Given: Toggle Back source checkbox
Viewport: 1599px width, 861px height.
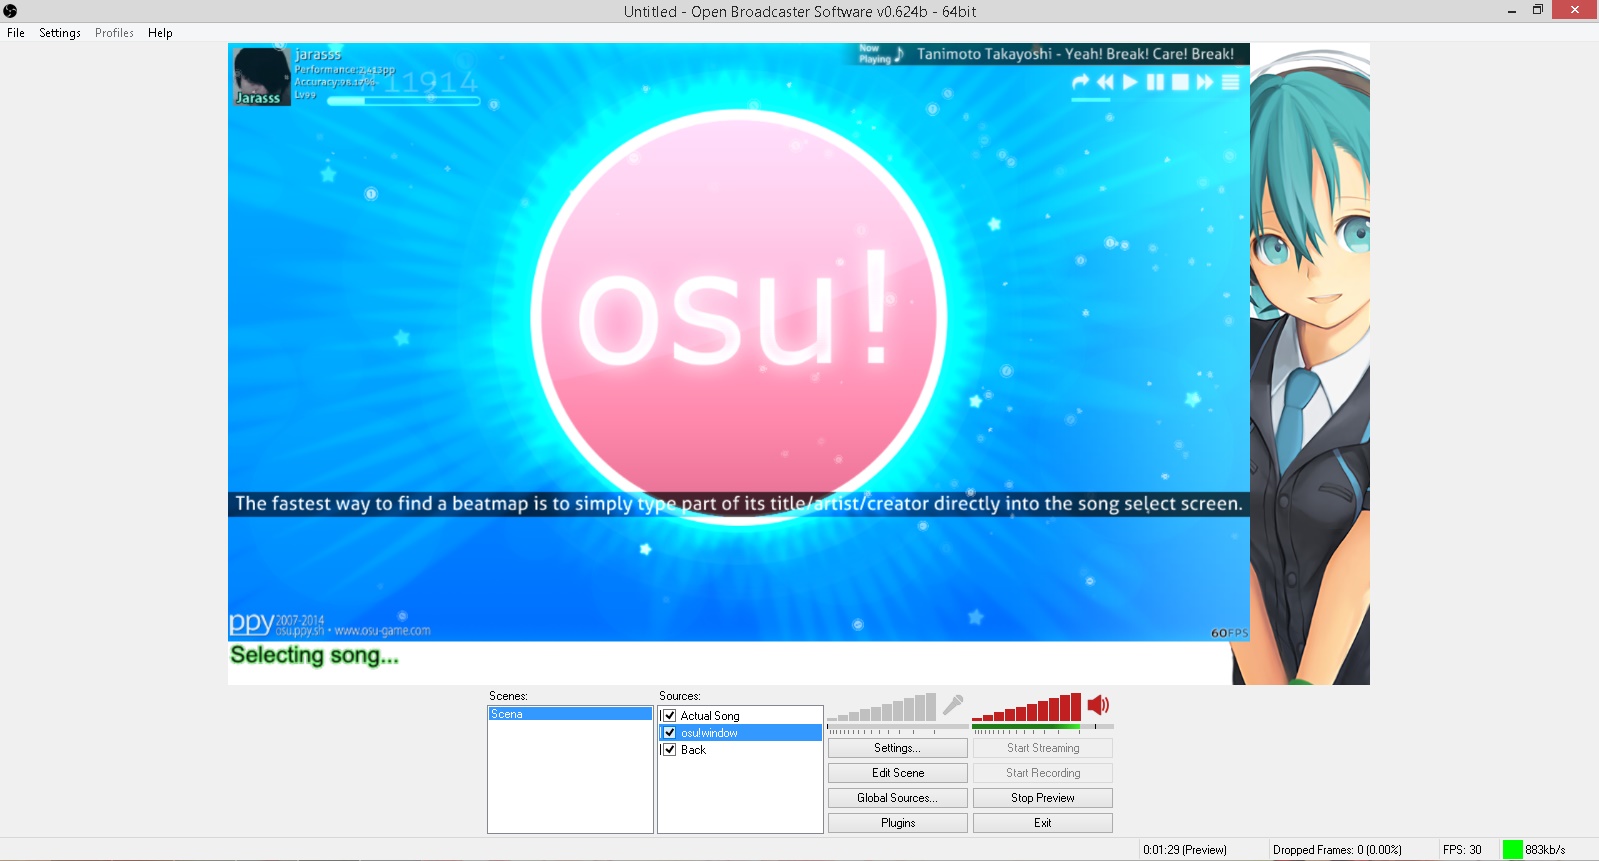Looking at the screenshot, I should [x=669, y=750].
